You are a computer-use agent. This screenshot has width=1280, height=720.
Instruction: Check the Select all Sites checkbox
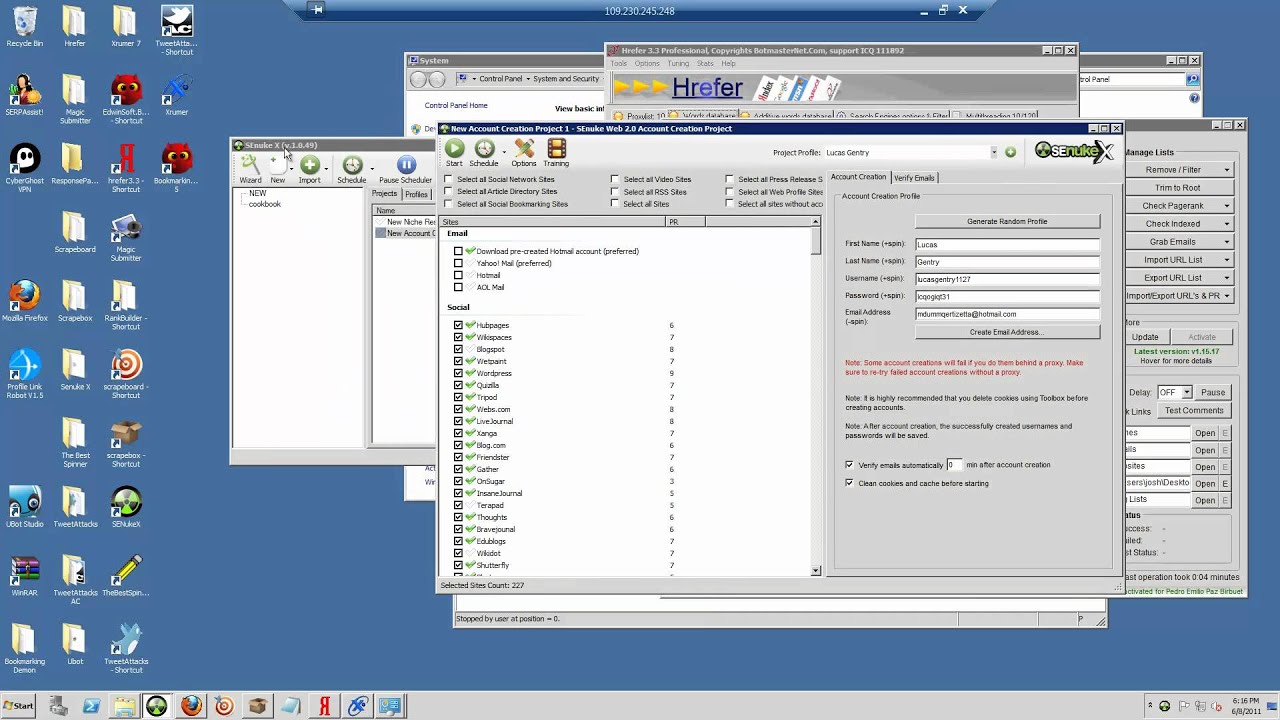pyautogui.click(x=615, y=204)
